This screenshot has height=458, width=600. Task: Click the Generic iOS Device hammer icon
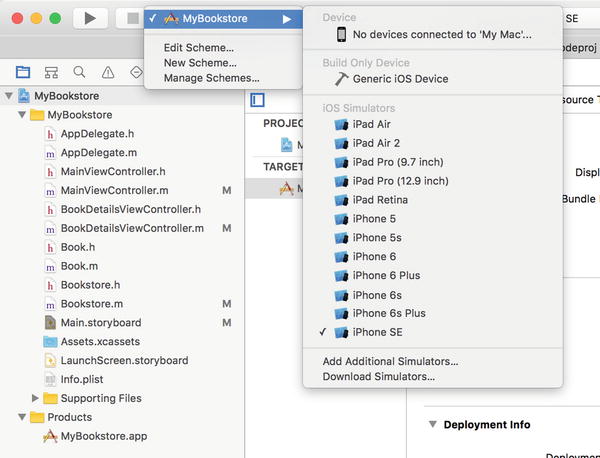(x=341, y=79)
